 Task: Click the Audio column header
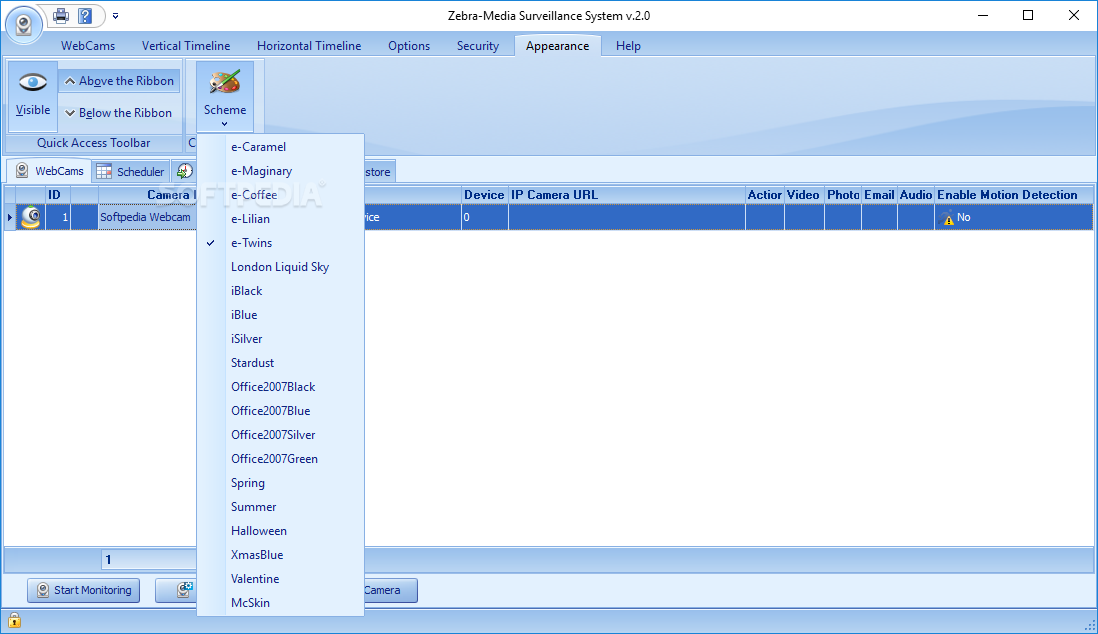pos(916,195)
